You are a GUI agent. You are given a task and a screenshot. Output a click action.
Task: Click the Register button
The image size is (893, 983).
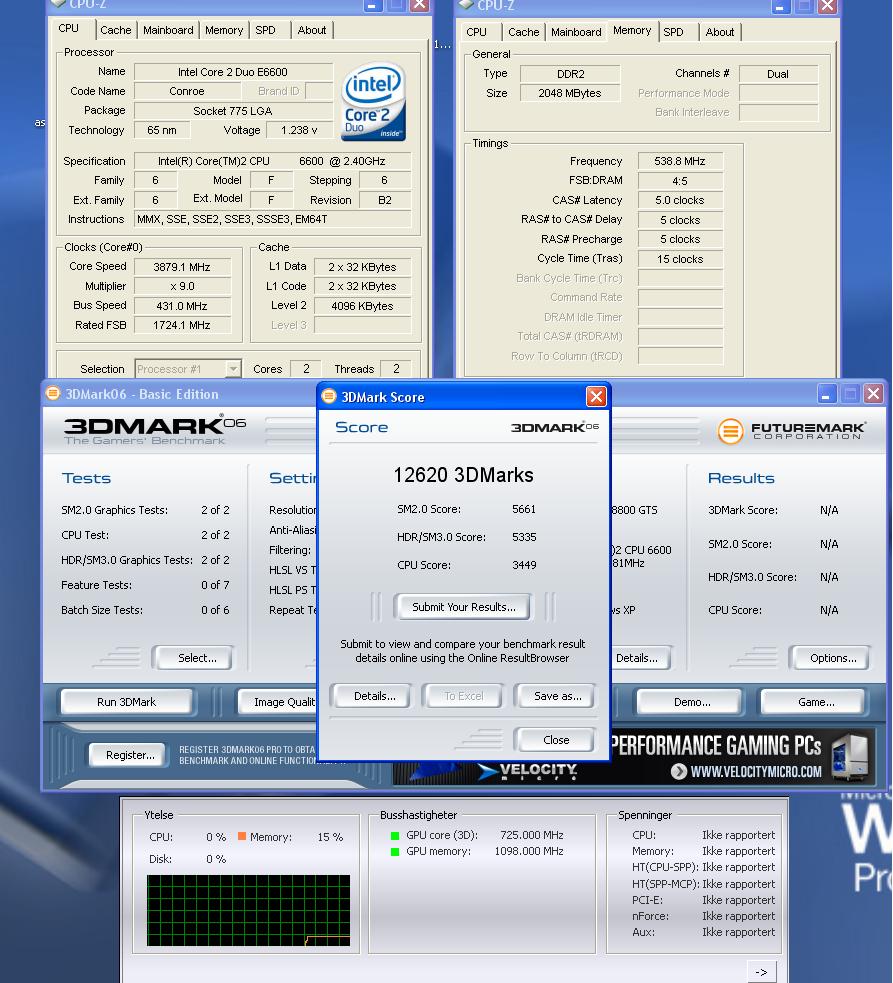[130, 755]
